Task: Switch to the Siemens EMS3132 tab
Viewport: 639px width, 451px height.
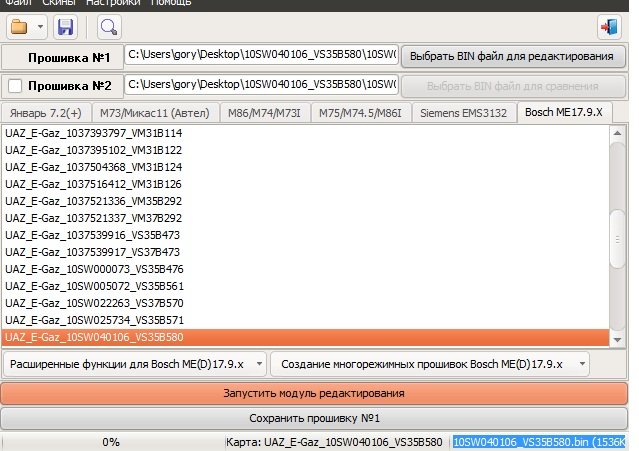Action: pyautogui.click(x=463, y=113)
